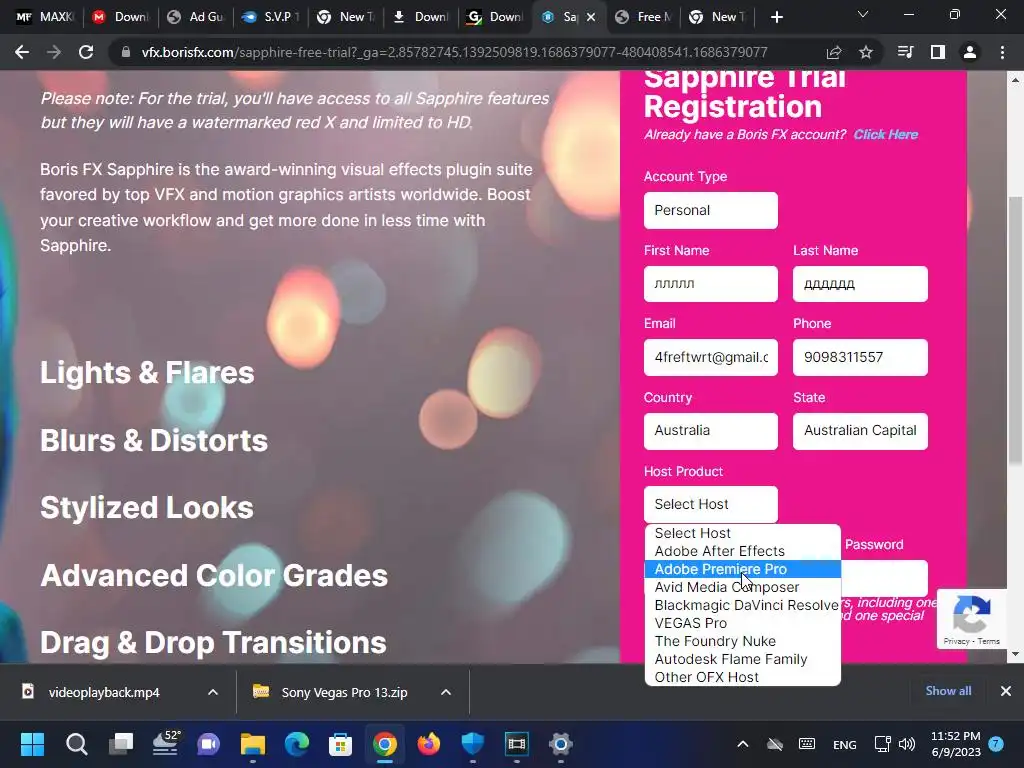Select The Foundry Nuke option
The image size is (1024, 768).
[743, 641]
